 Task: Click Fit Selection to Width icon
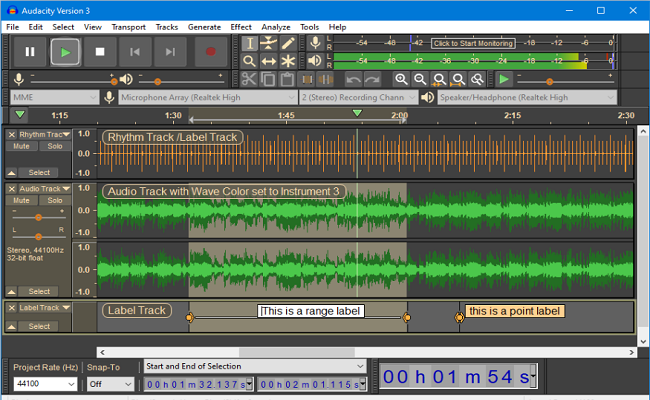pyautogui.click(x=439, y=79)
